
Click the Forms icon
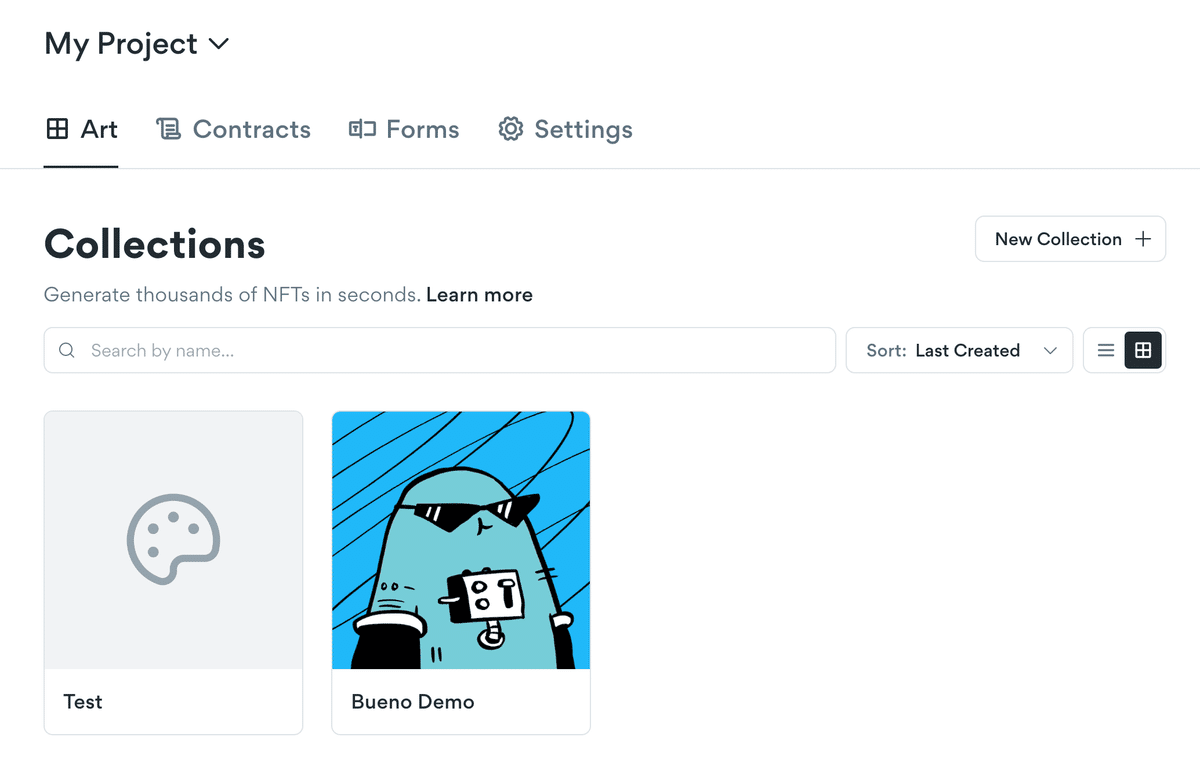click(362, 129)
